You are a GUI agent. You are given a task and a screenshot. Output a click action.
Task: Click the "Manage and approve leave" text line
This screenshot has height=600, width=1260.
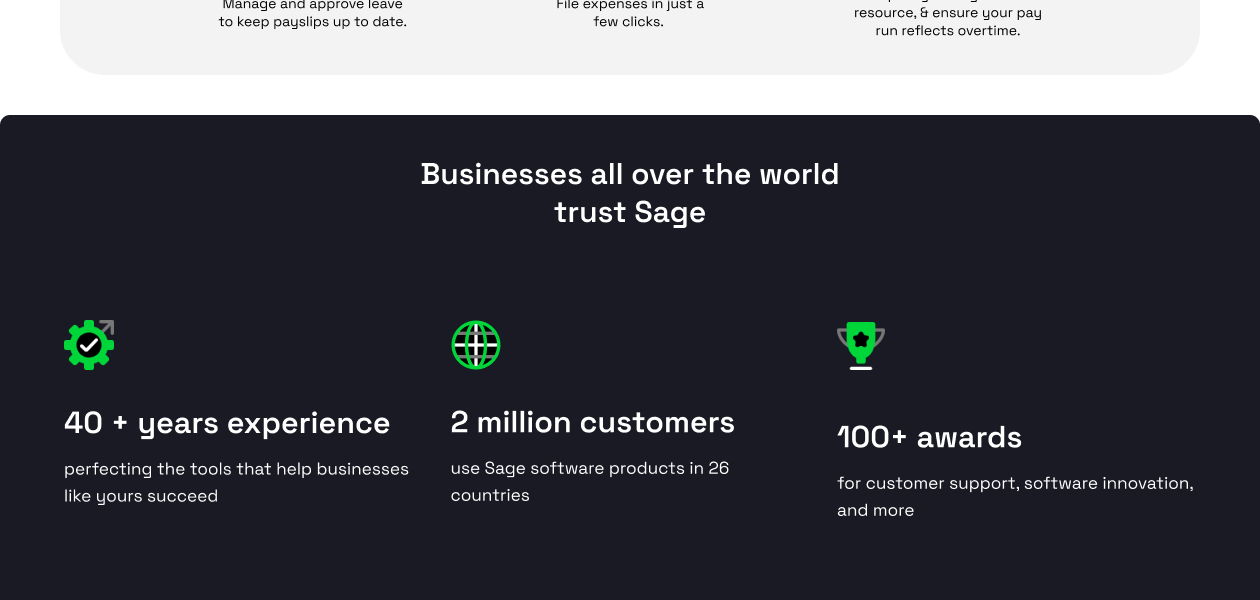[313, 5]
